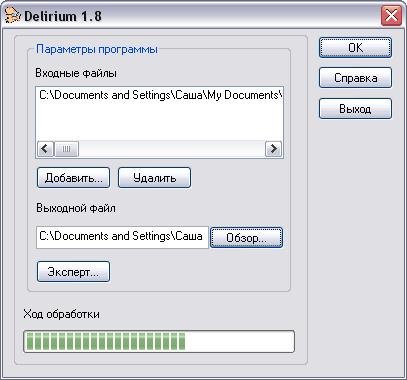Click the horizontal scrollbar thumb

[x=66, y=149]
